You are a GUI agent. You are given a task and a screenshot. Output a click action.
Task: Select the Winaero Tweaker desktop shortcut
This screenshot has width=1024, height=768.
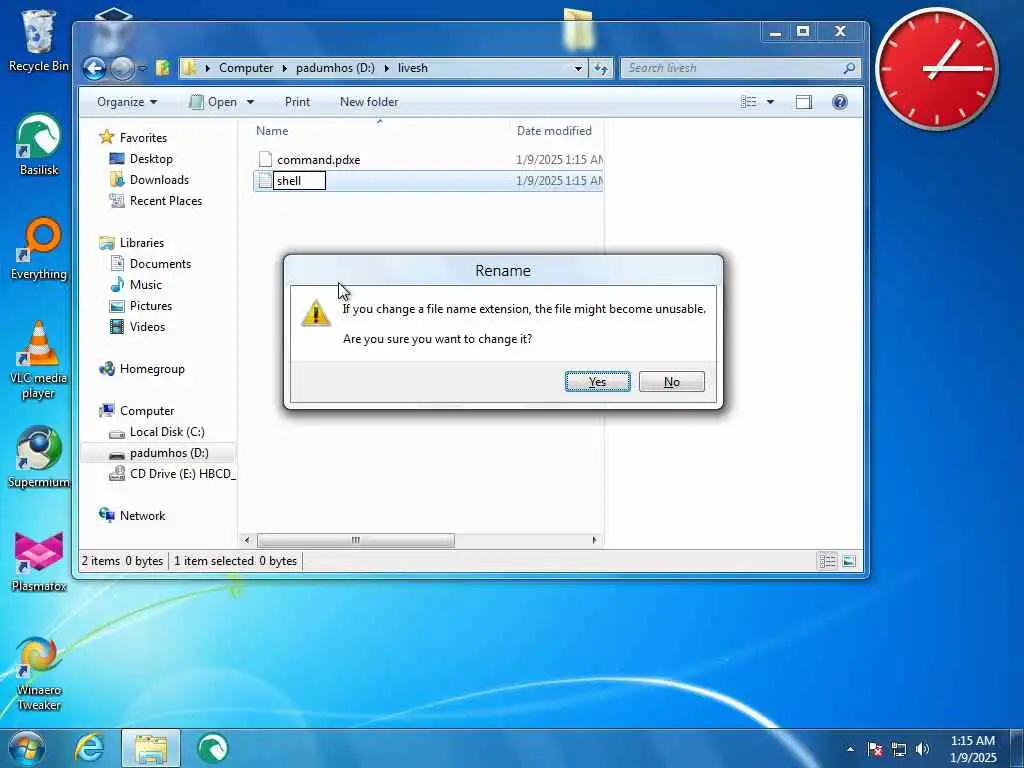39,673
